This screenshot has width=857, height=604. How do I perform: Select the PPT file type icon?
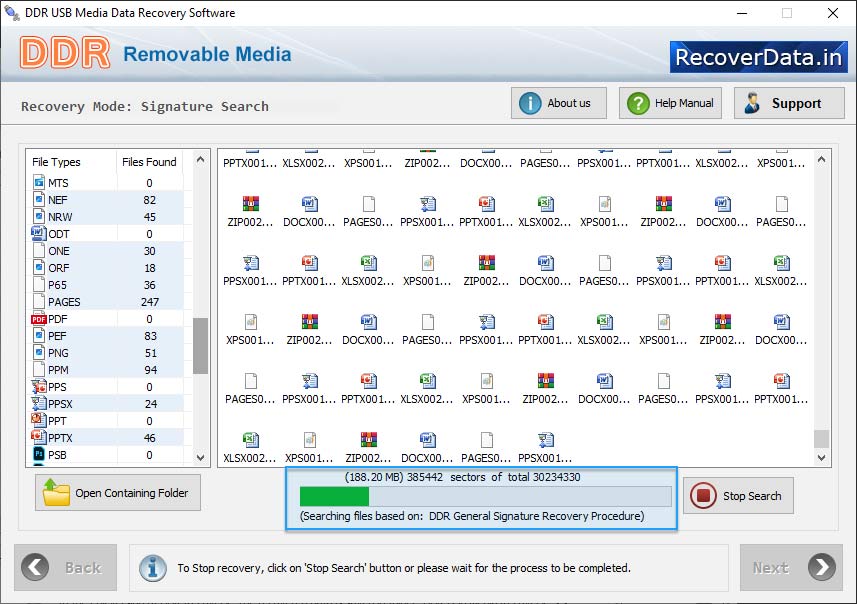coord(38,420)
